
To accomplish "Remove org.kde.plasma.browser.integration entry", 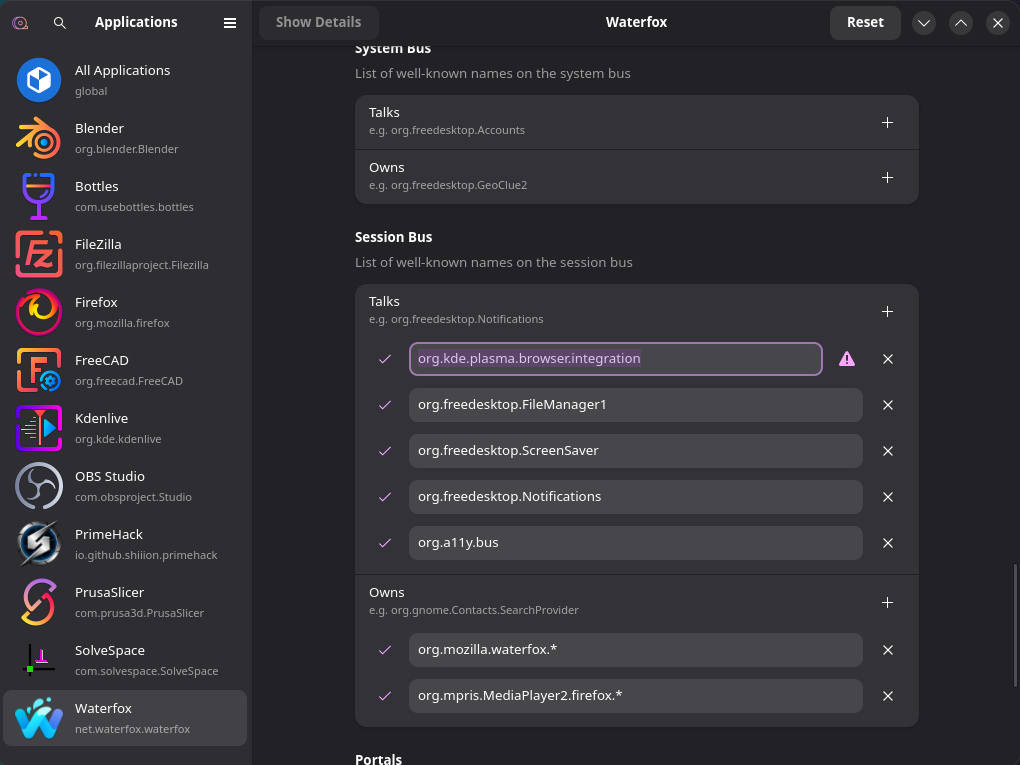I will point(887,359).
